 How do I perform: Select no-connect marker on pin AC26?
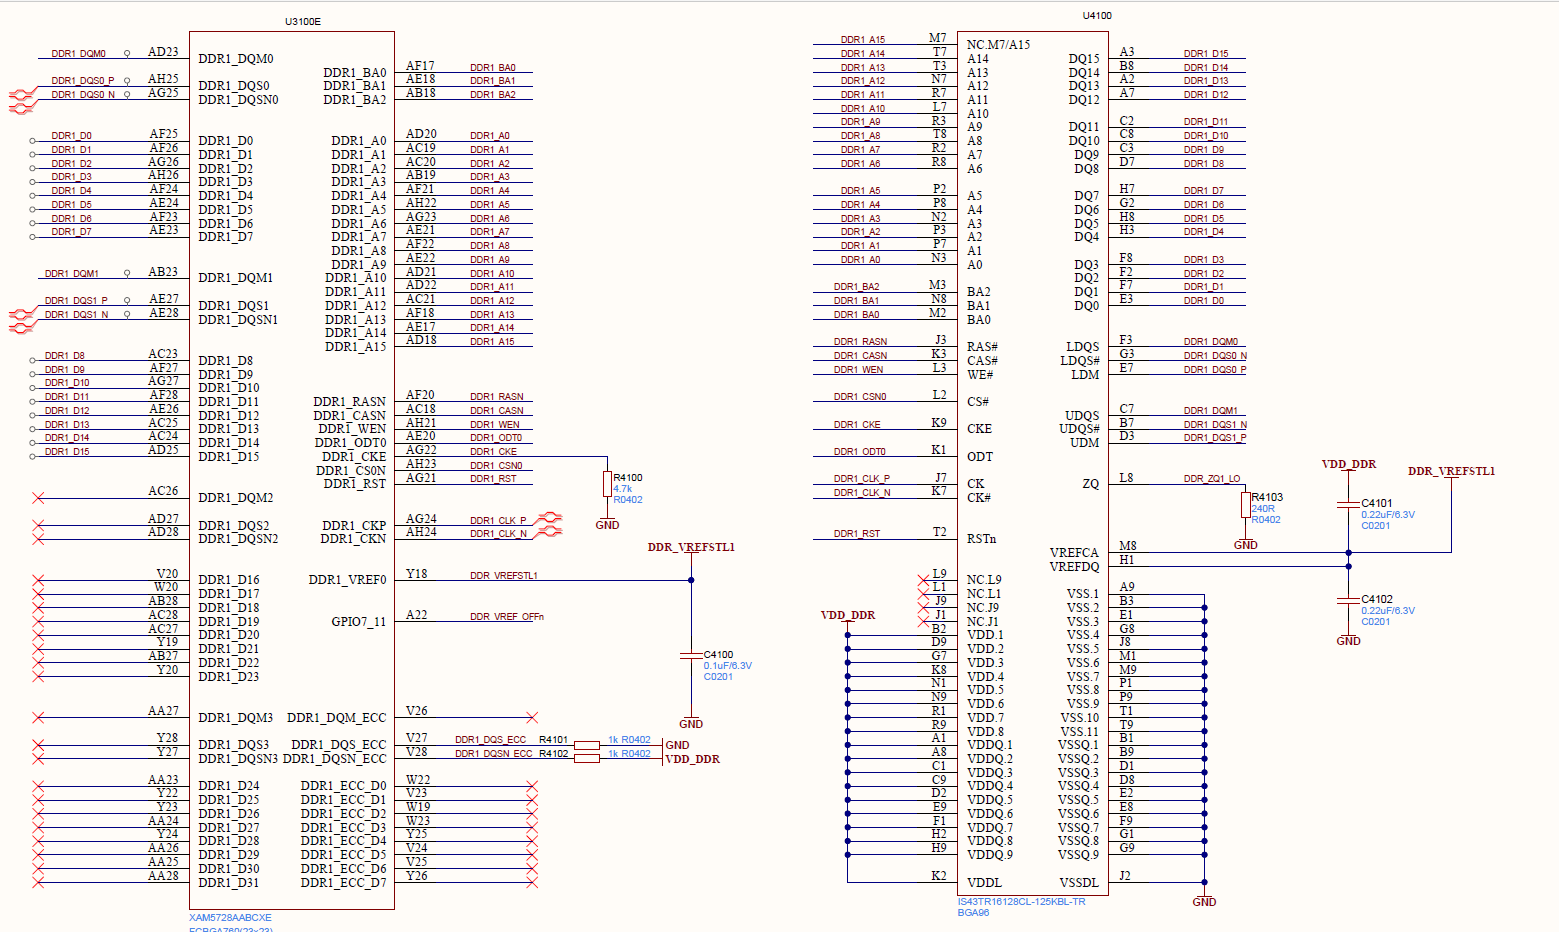(38, 497)
